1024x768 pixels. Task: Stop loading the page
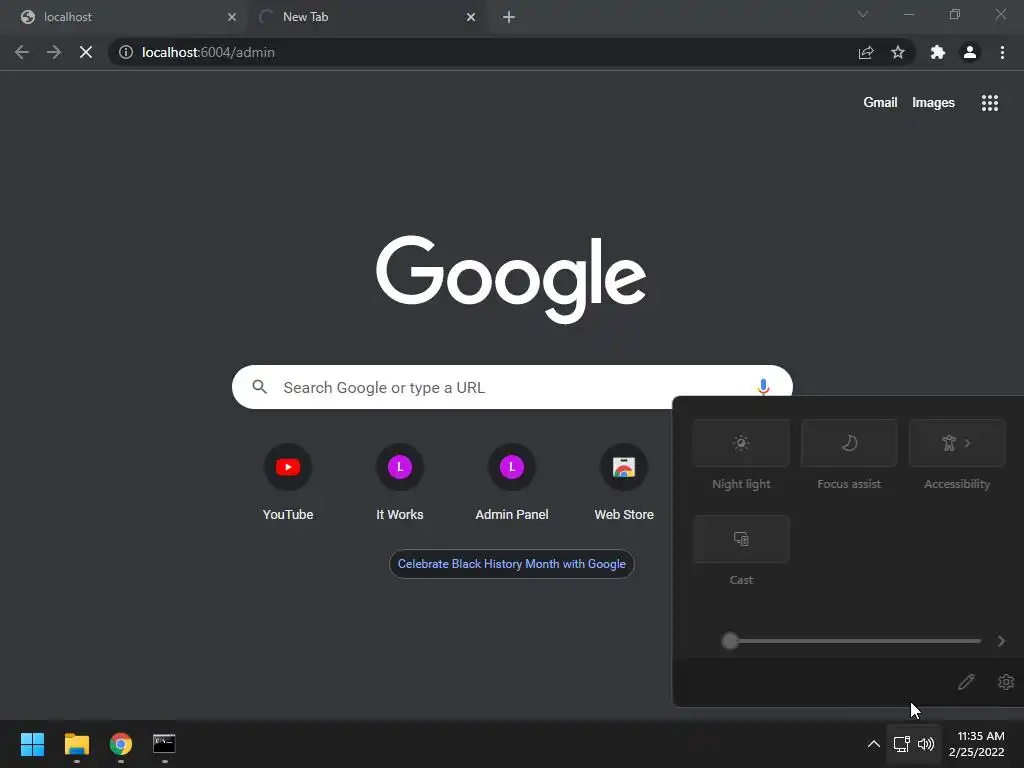tap(86, 52)
